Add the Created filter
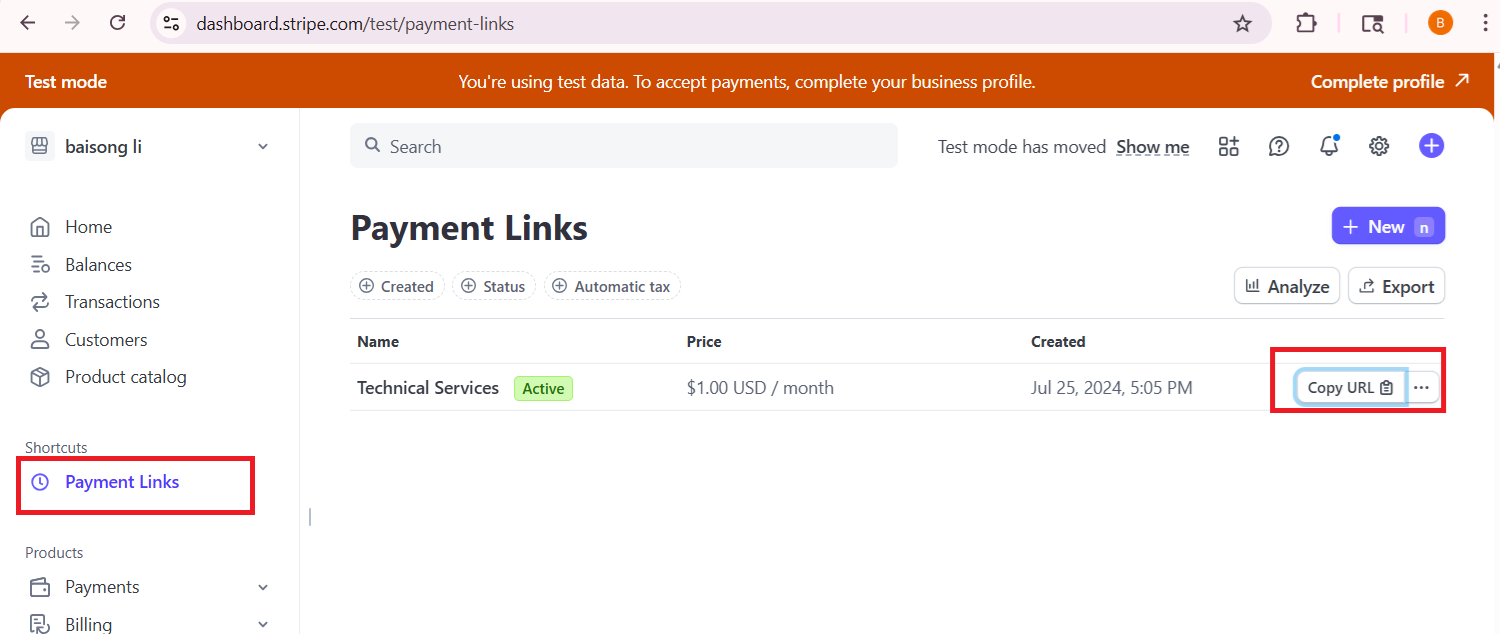This screenshot has width=1500, height=634. [396, 287]
